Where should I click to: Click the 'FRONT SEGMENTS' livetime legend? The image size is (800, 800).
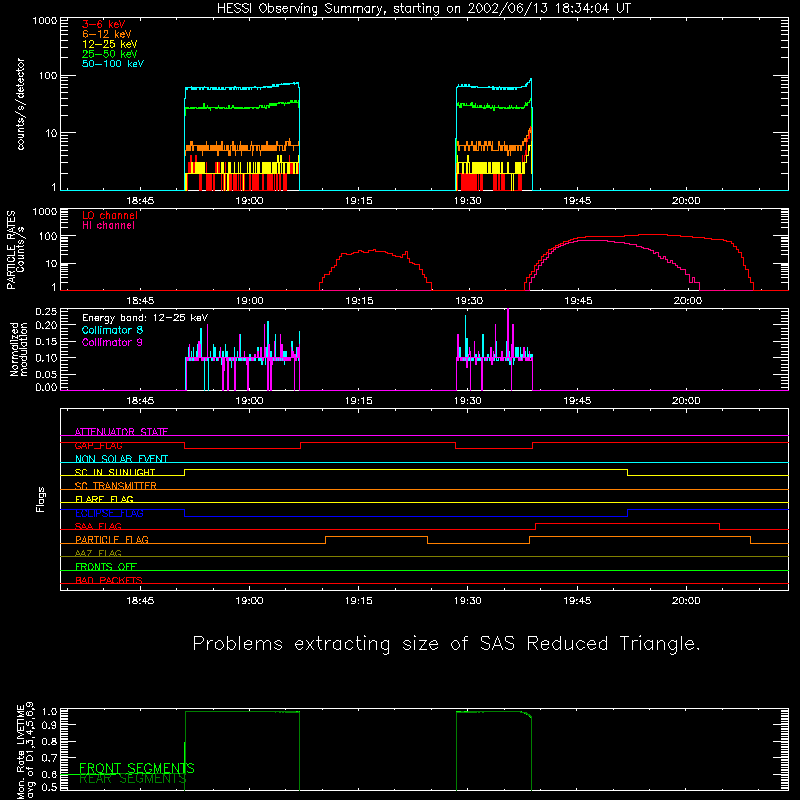(137, 768)
